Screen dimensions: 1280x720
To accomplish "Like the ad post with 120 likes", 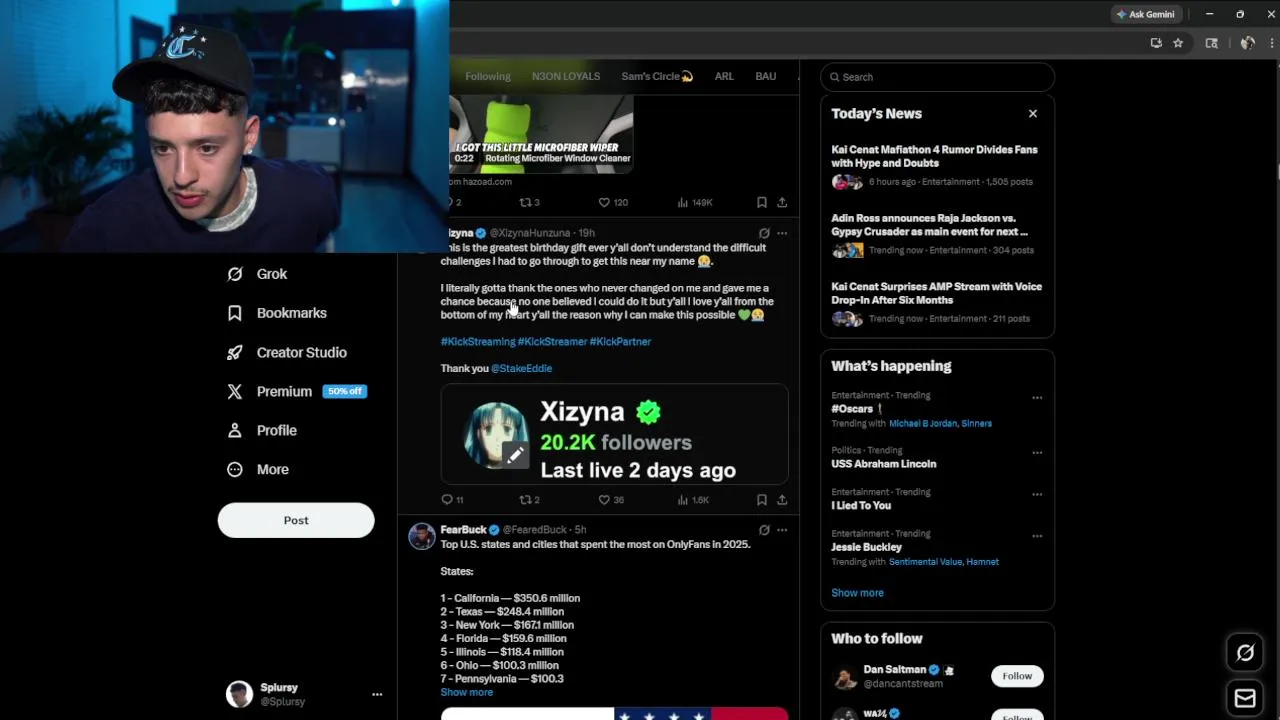I will (612, 202).
